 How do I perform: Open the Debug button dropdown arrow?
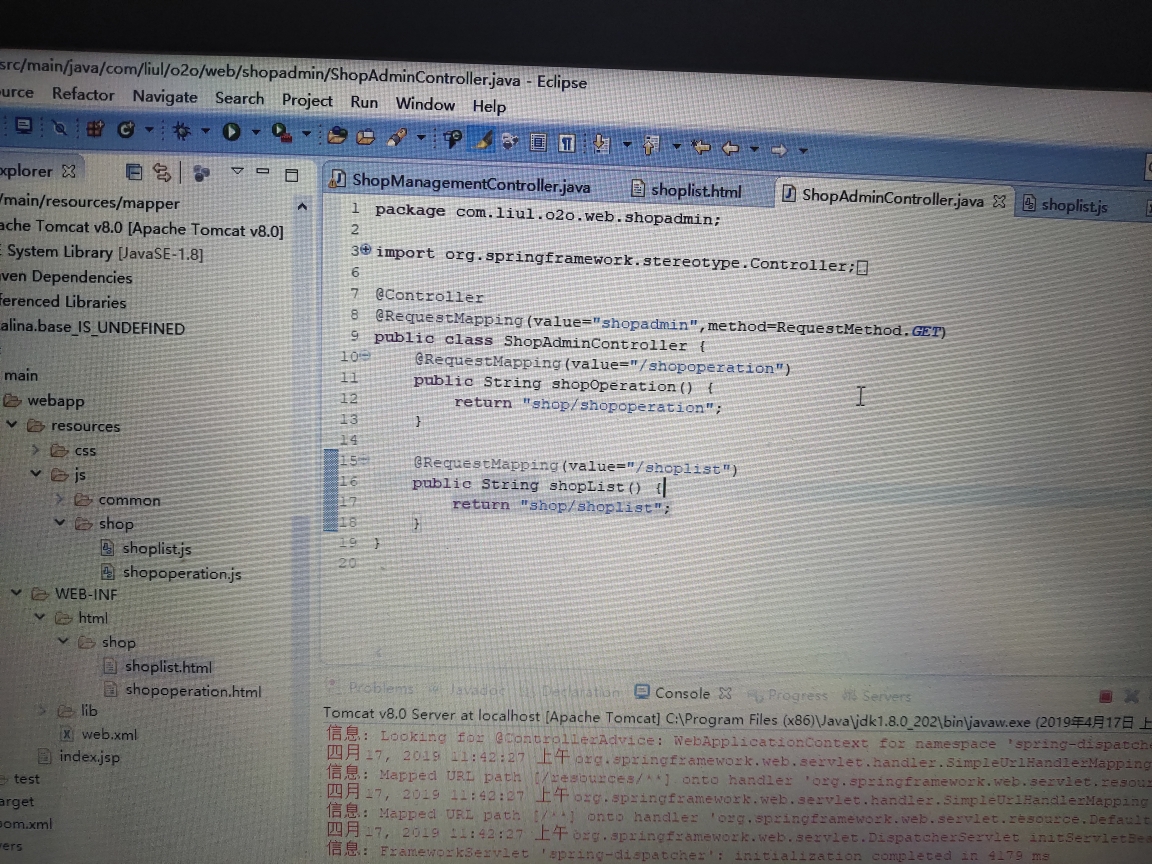pyautogui.click(x=206, y=132)
